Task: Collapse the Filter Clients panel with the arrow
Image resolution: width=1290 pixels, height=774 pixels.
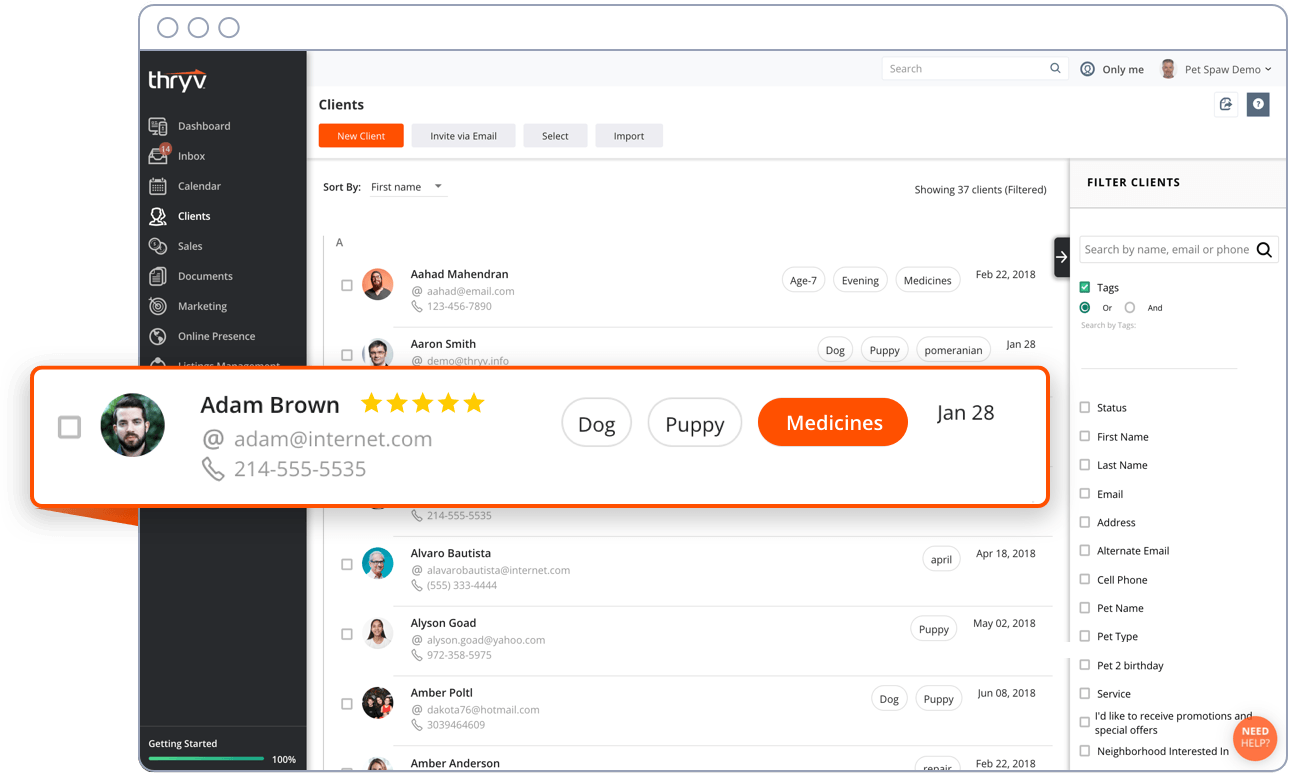Action: click(1061, 257)
